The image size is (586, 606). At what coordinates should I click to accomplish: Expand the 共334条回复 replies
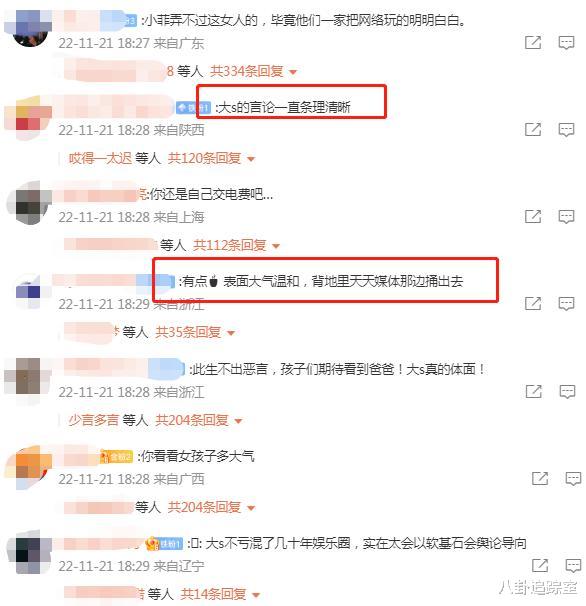point(253,71)
